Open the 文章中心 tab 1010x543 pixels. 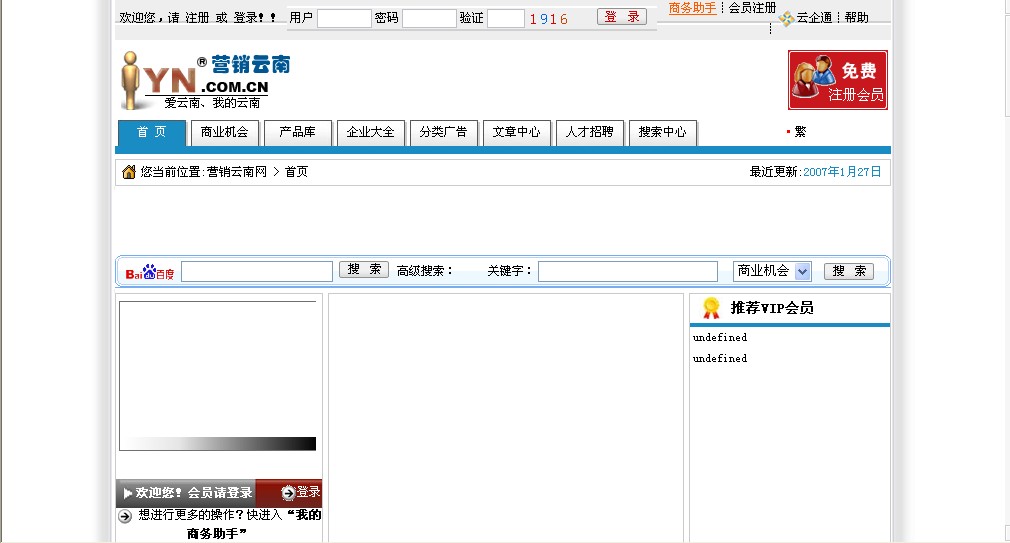(x=516, y=132)
